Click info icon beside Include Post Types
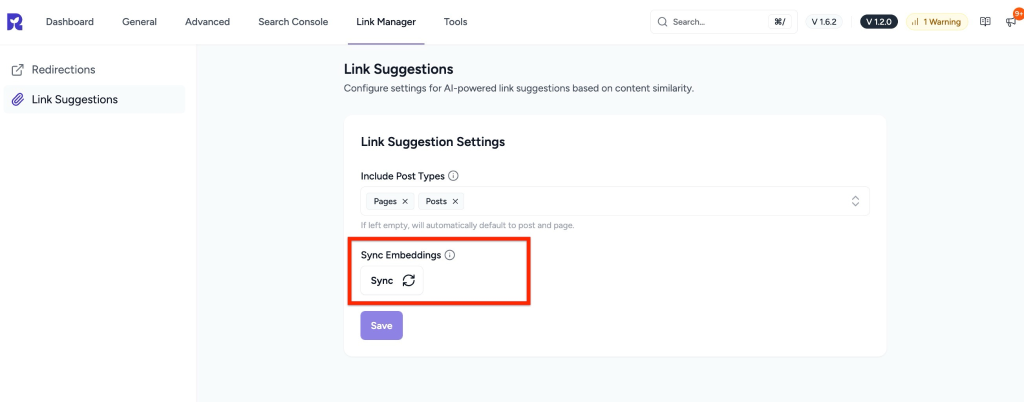This screenshot has height=402, width=1024. [x=454, y=176]
